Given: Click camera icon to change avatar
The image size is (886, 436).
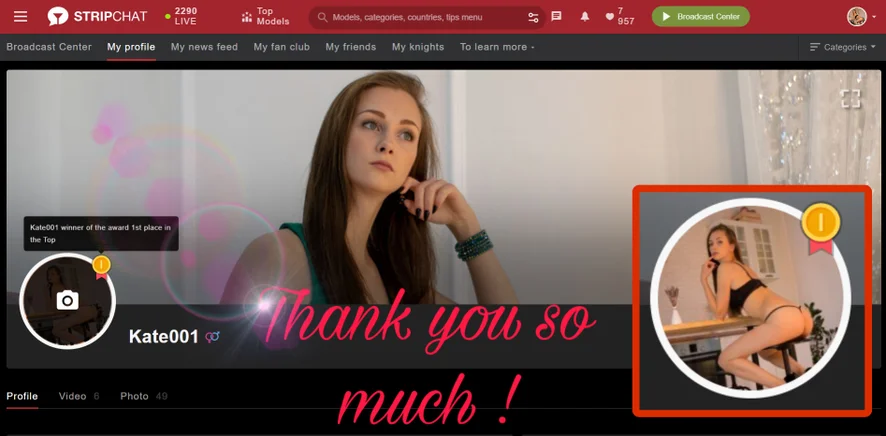Looking at the screenshot, I should [x=67, y=300].
